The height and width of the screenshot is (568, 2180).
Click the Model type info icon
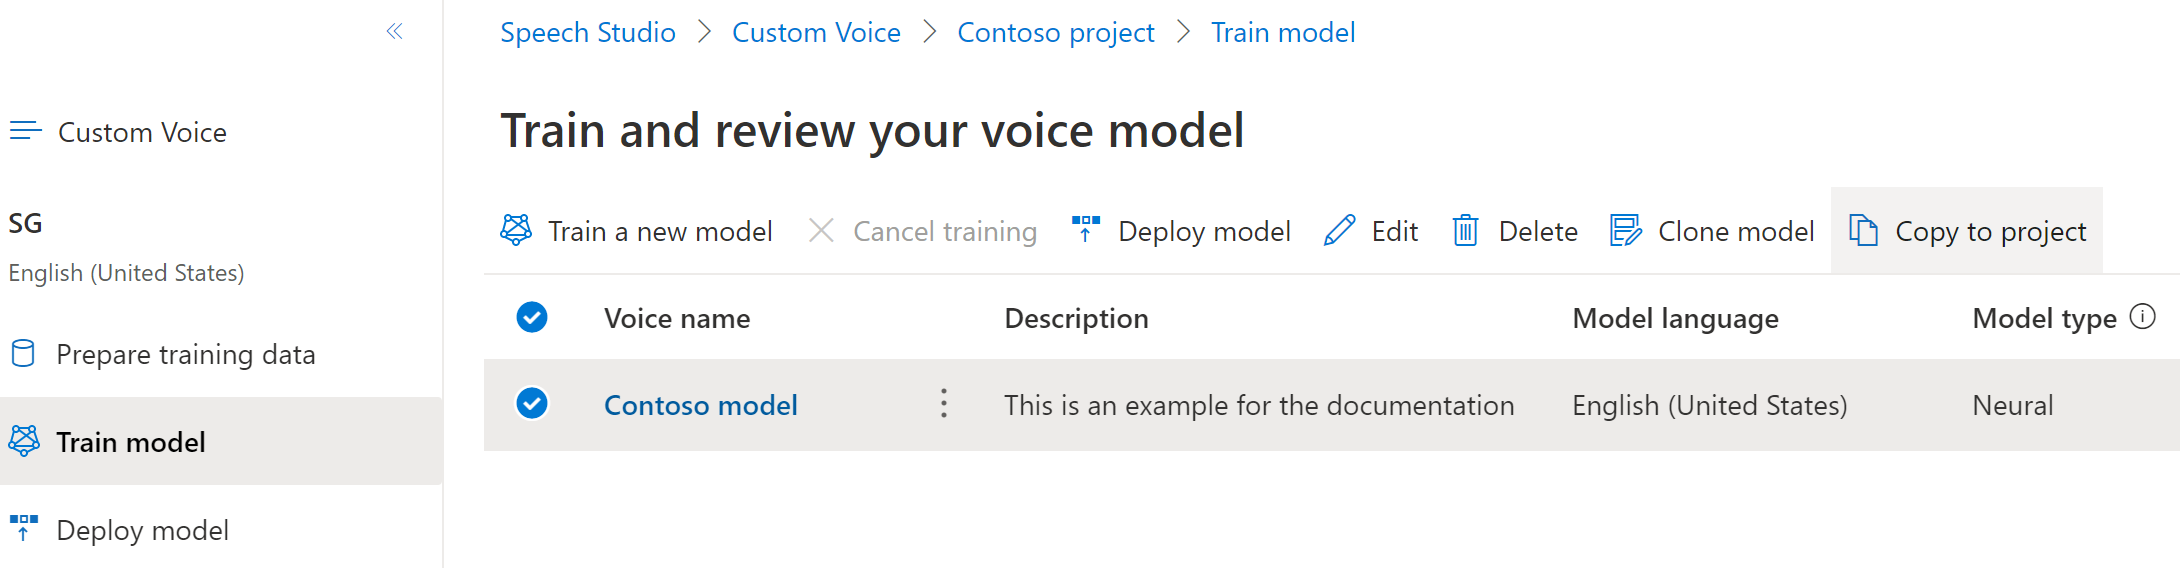pos(2142,317)
